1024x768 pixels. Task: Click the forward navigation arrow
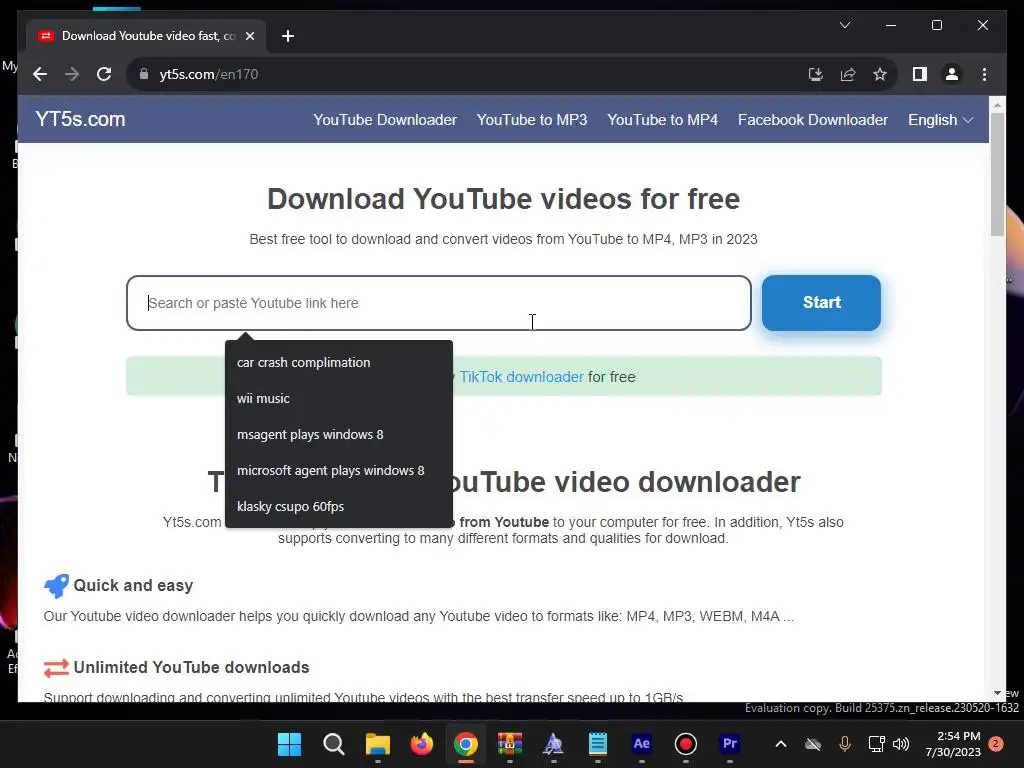point(72,74)
